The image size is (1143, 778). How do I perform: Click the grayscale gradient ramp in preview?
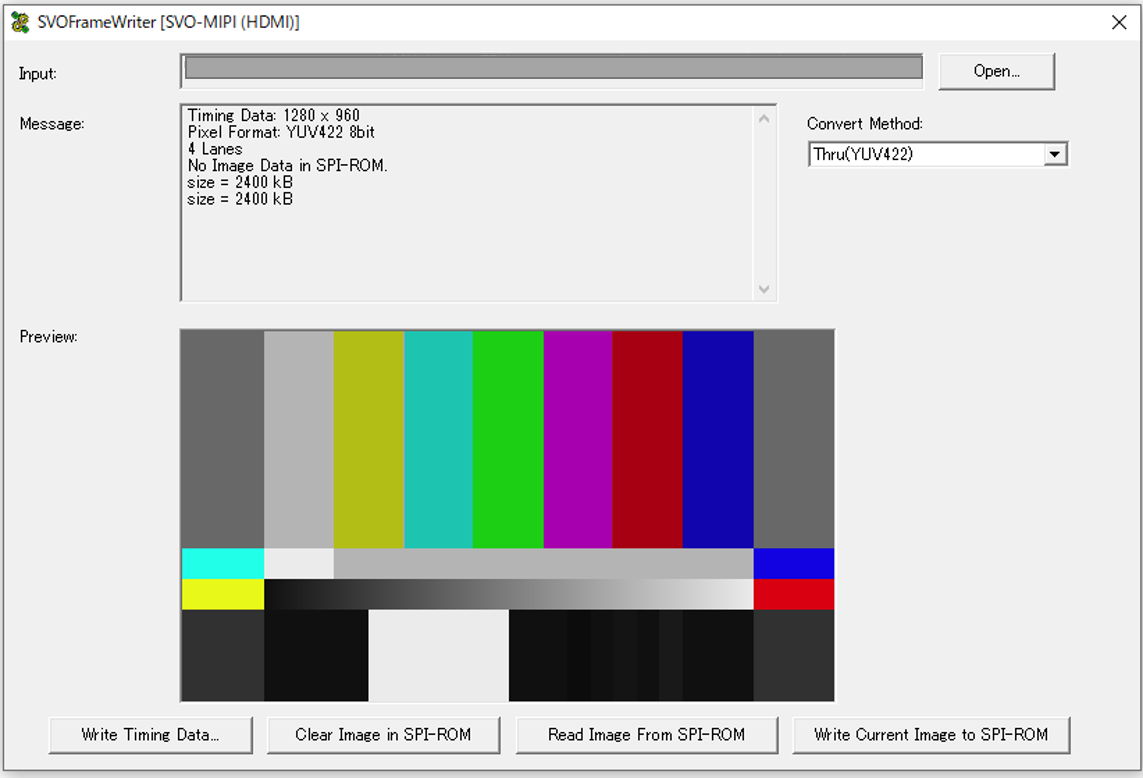(x=508, y=594)
